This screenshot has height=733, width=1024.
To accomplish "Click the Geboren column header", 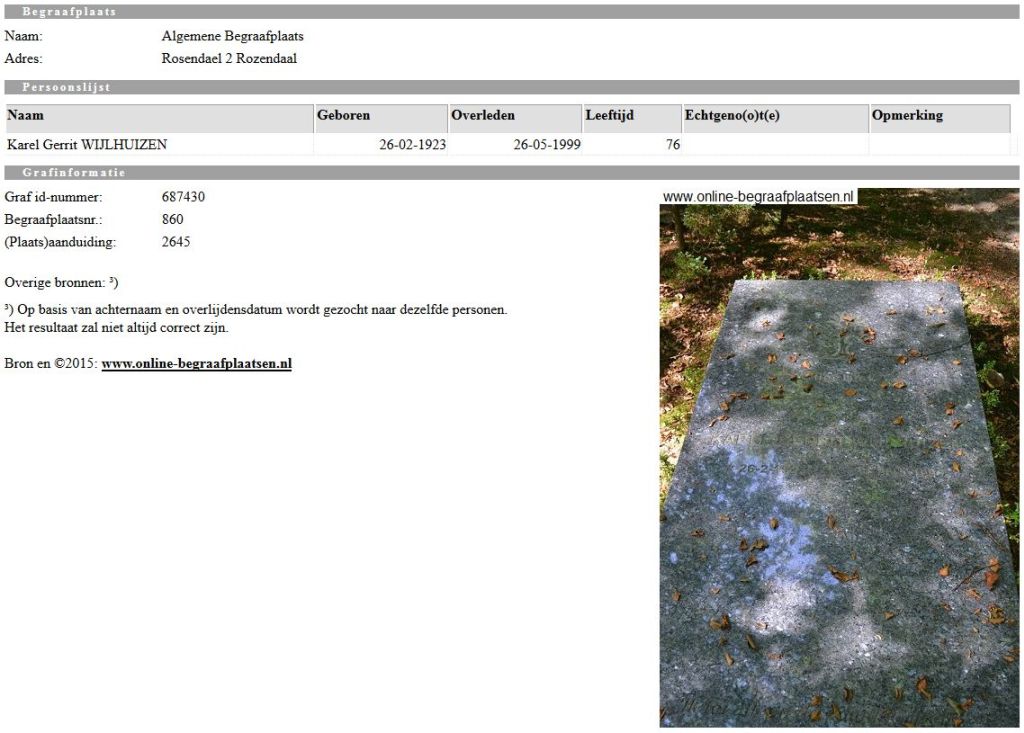I will tap(381, 118).
